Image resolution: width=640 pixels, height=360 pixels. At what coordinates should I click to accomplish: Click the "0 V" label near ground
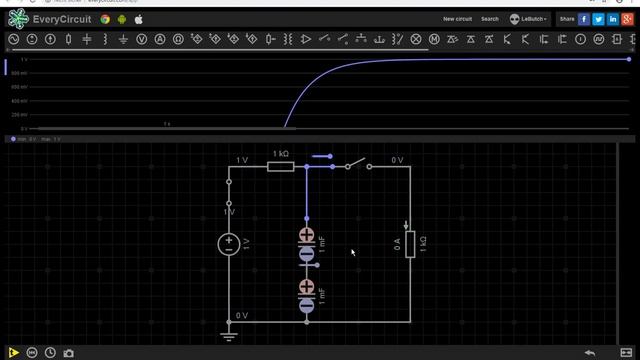pos(242,316)
